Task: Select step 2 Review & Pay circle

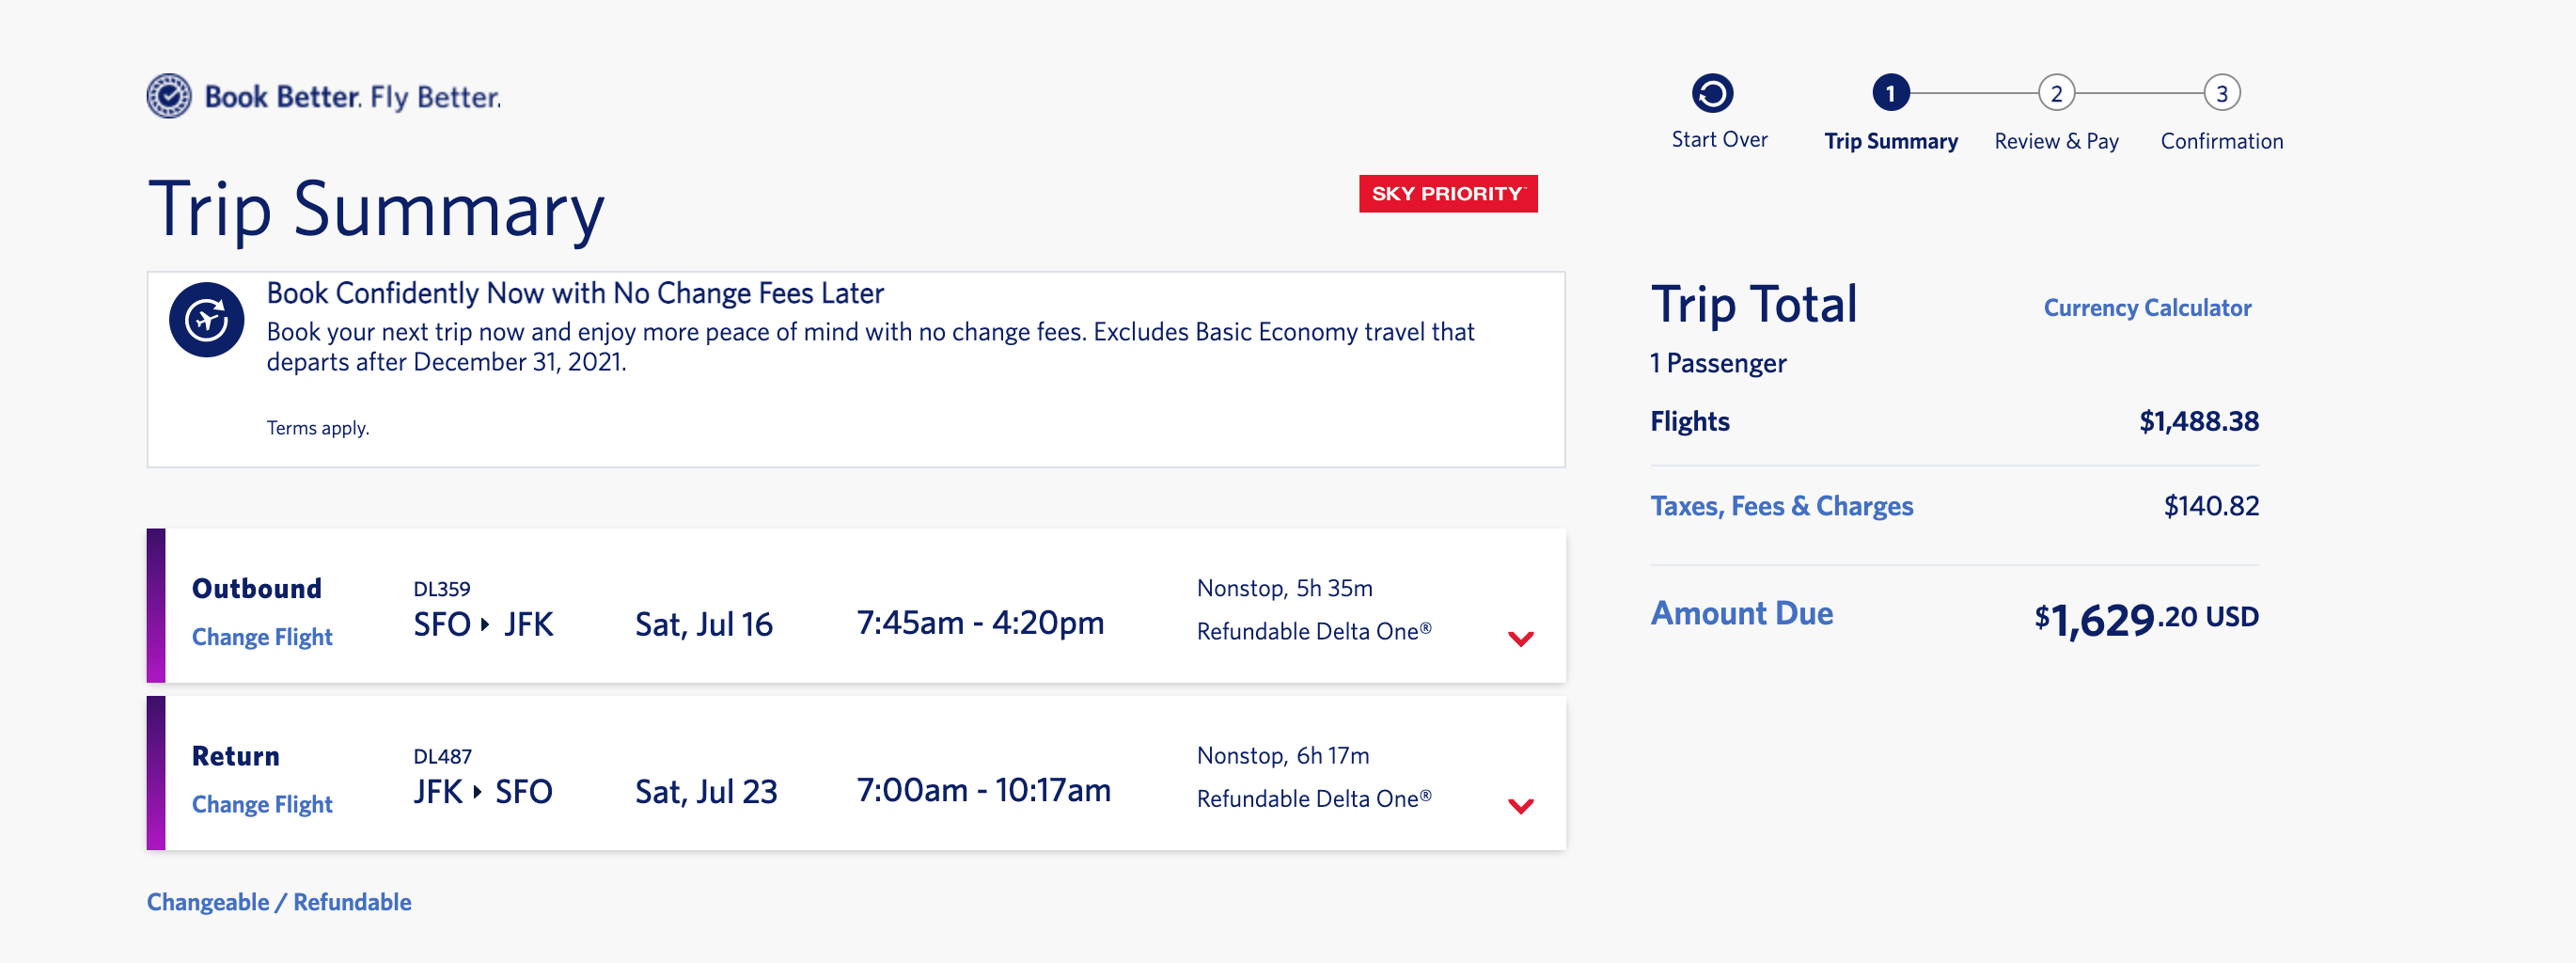Action: 2056,94
